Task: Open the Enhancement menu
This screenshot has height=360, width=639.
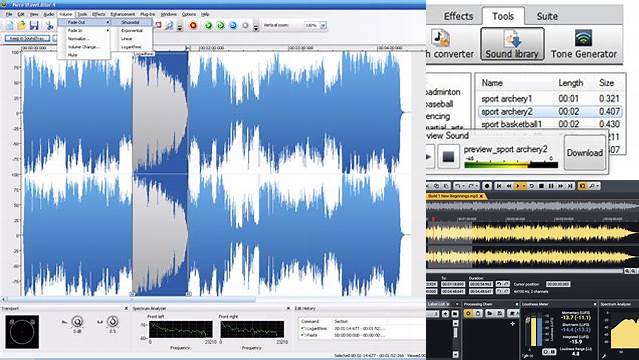Action: [x=122, y=14]
